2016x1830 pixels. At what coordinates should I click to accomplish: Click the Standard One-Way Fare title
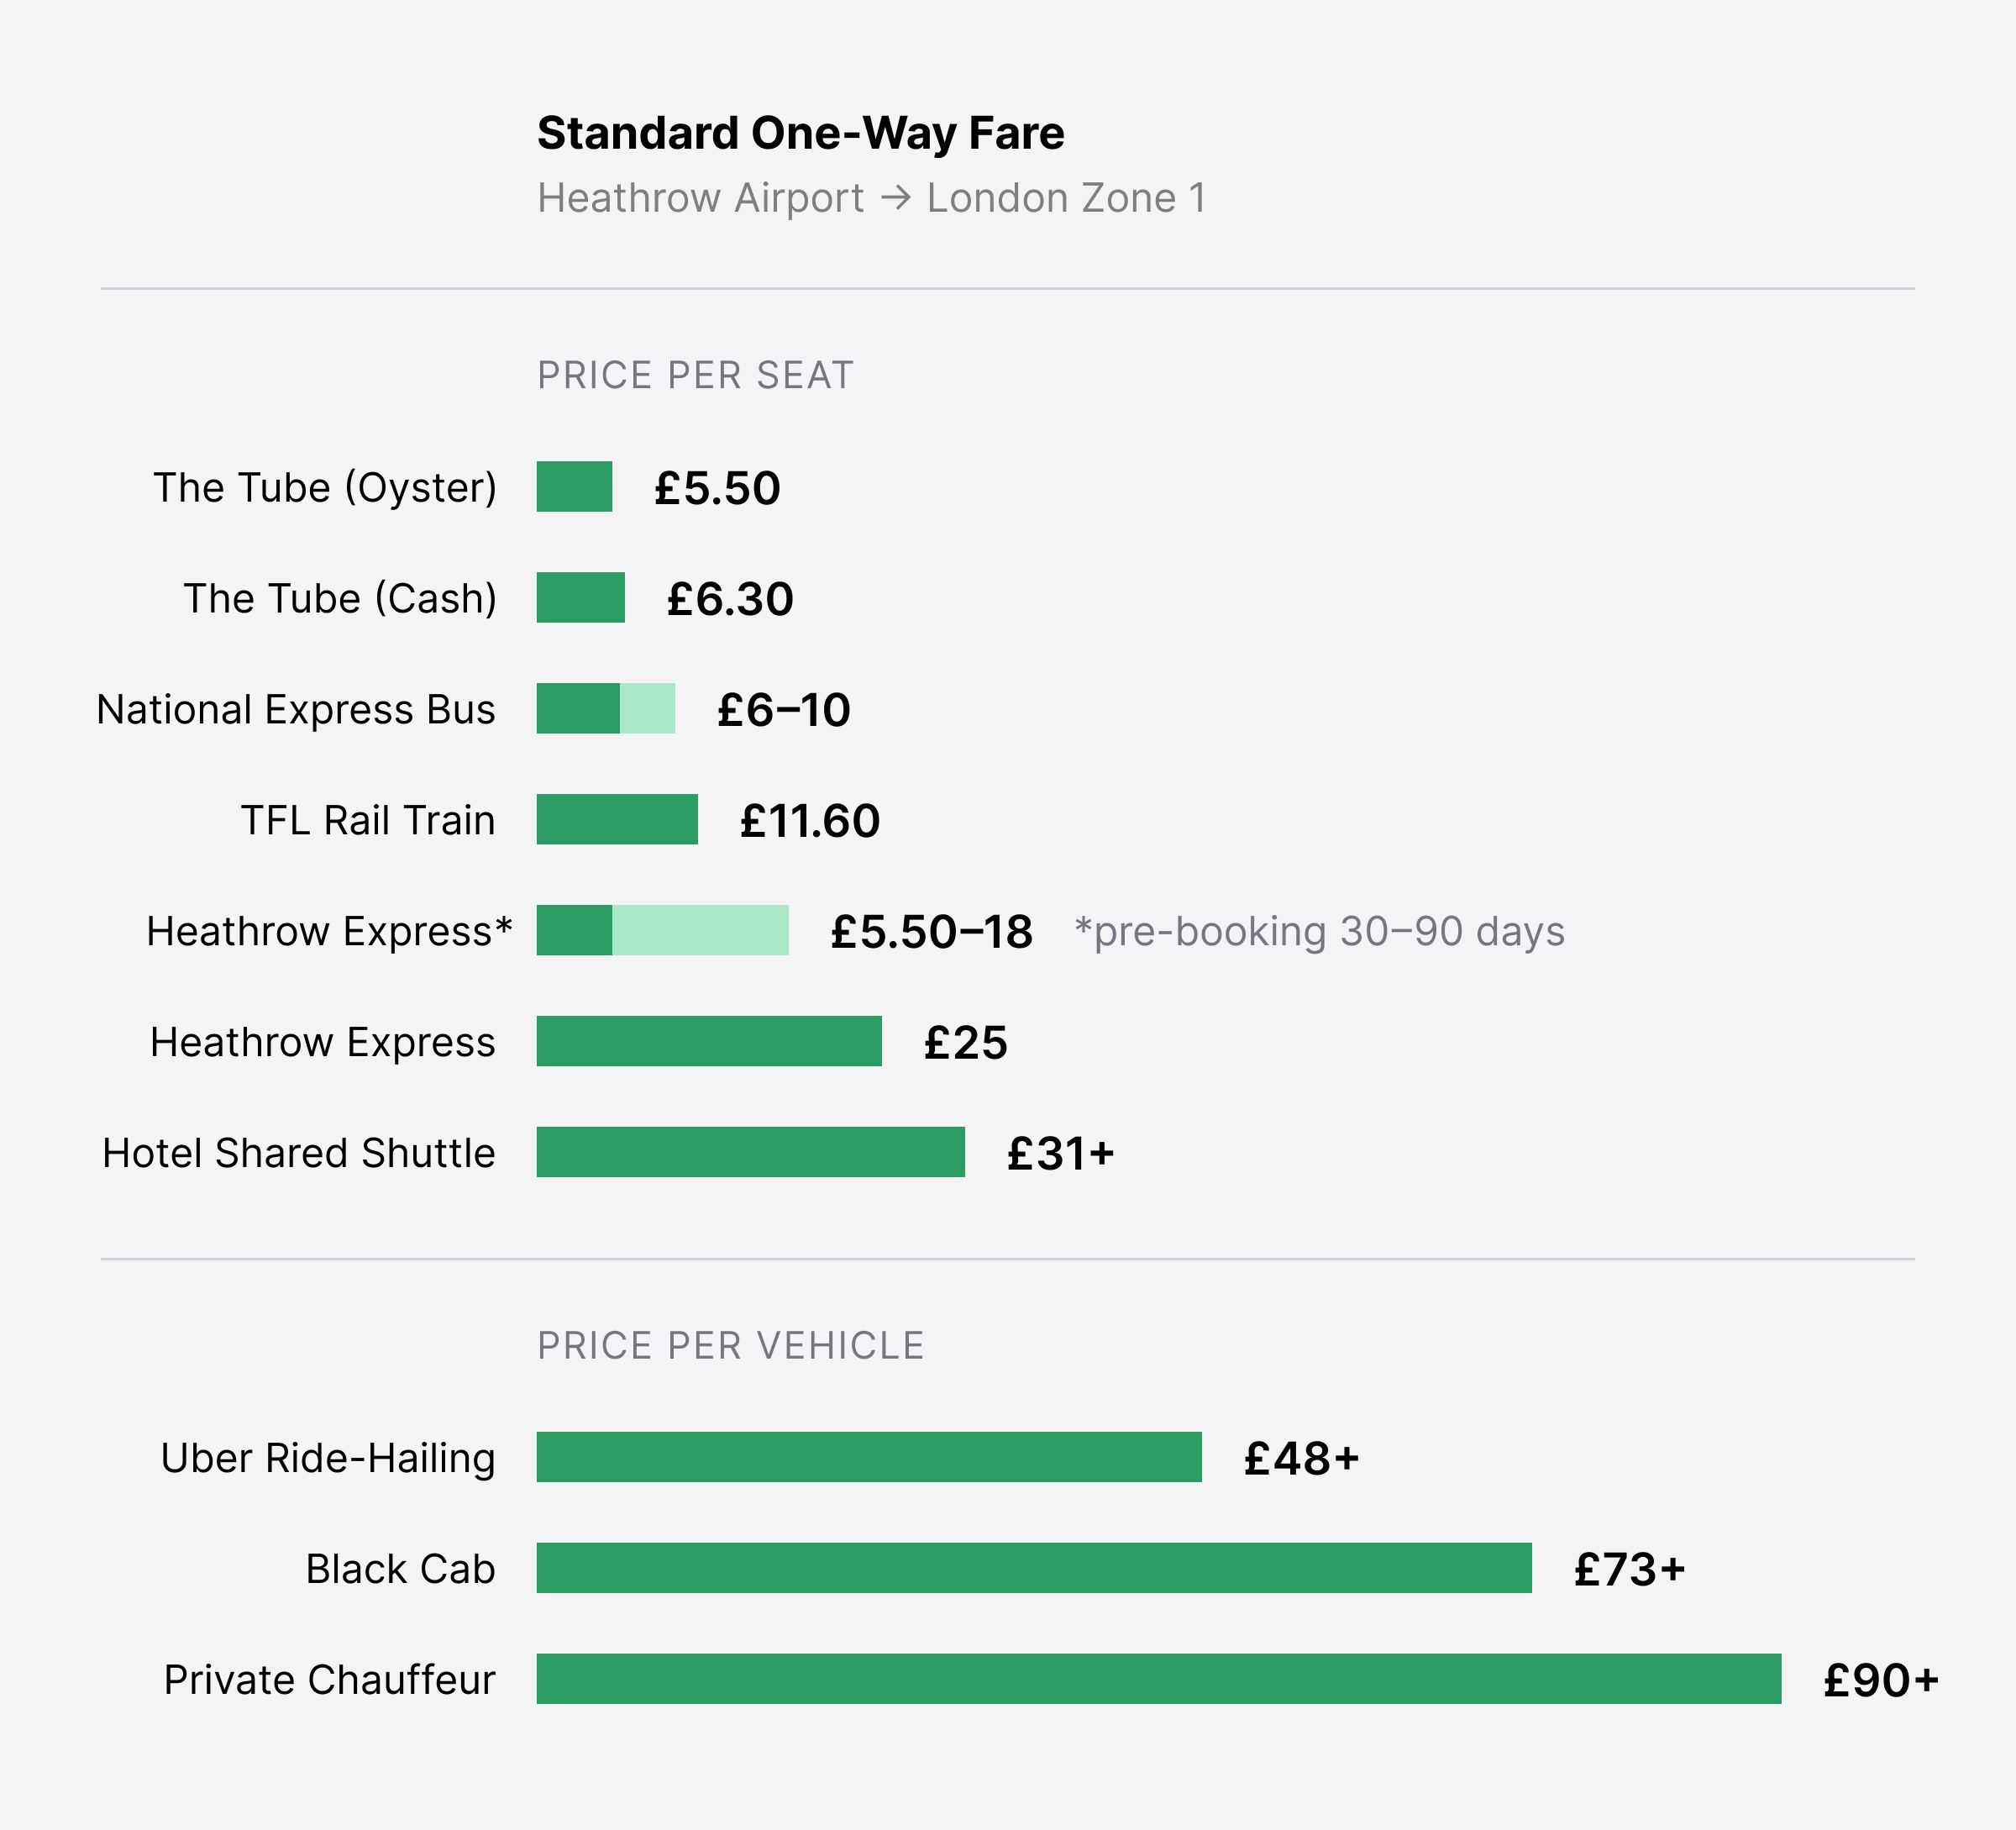tap(801, 134)
